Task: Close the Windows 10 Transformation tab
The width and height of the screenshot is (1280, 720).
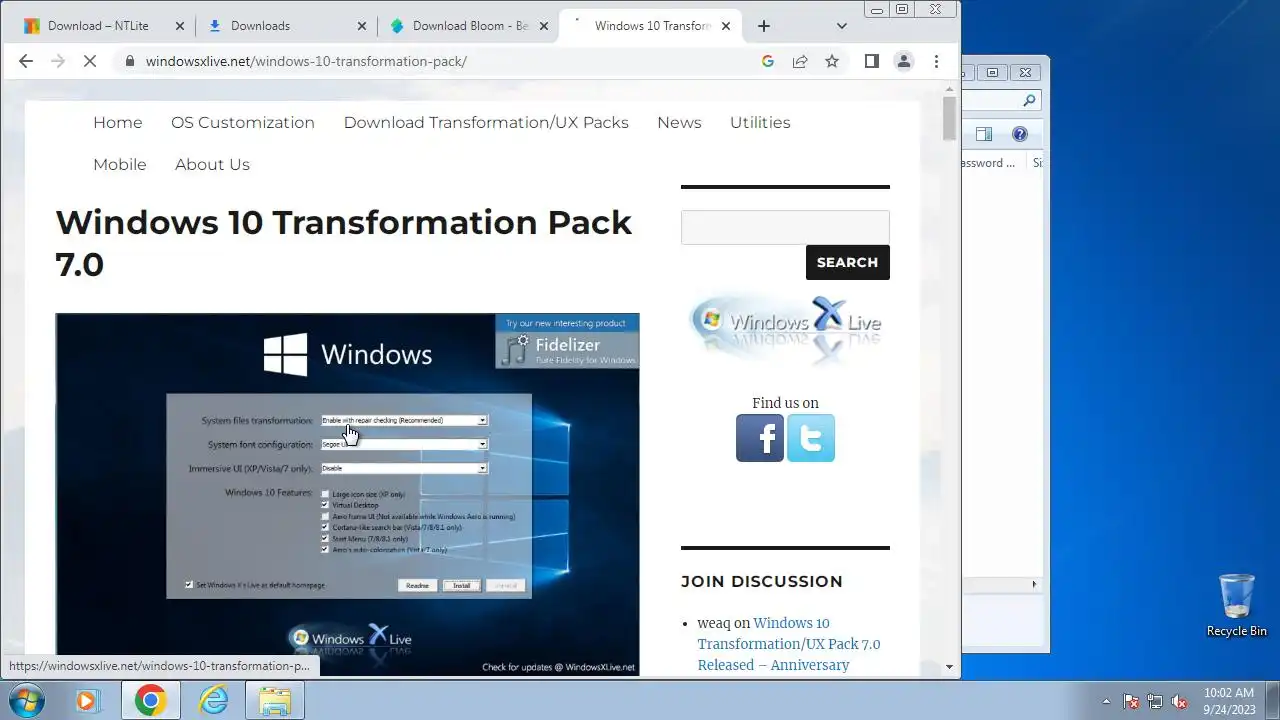Action: 726,26
